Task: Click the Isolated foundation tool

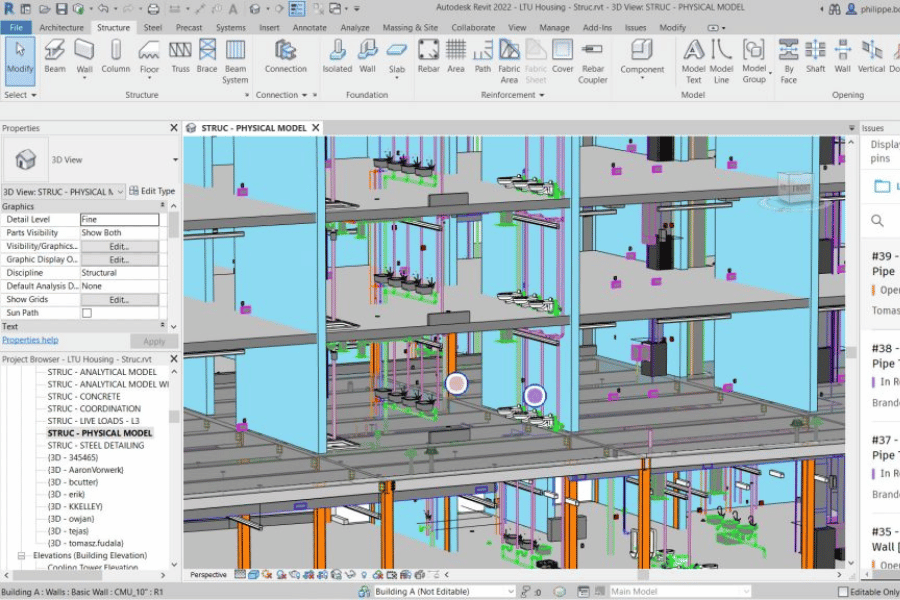Action: coord(337,55)
